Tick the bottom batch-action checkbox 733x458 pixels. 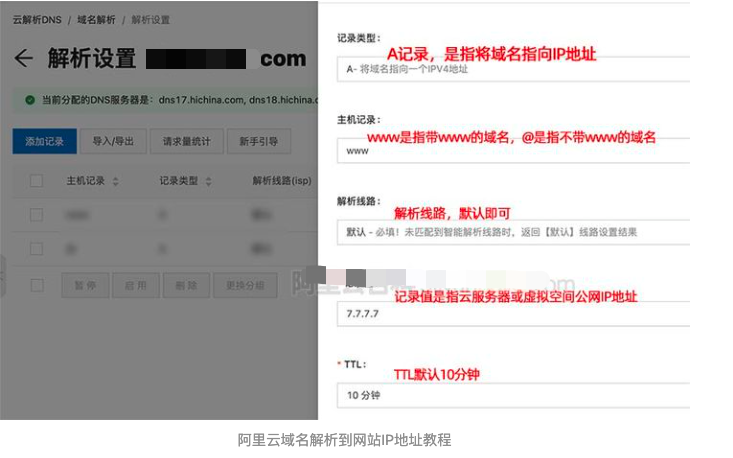tap(36, 285)
